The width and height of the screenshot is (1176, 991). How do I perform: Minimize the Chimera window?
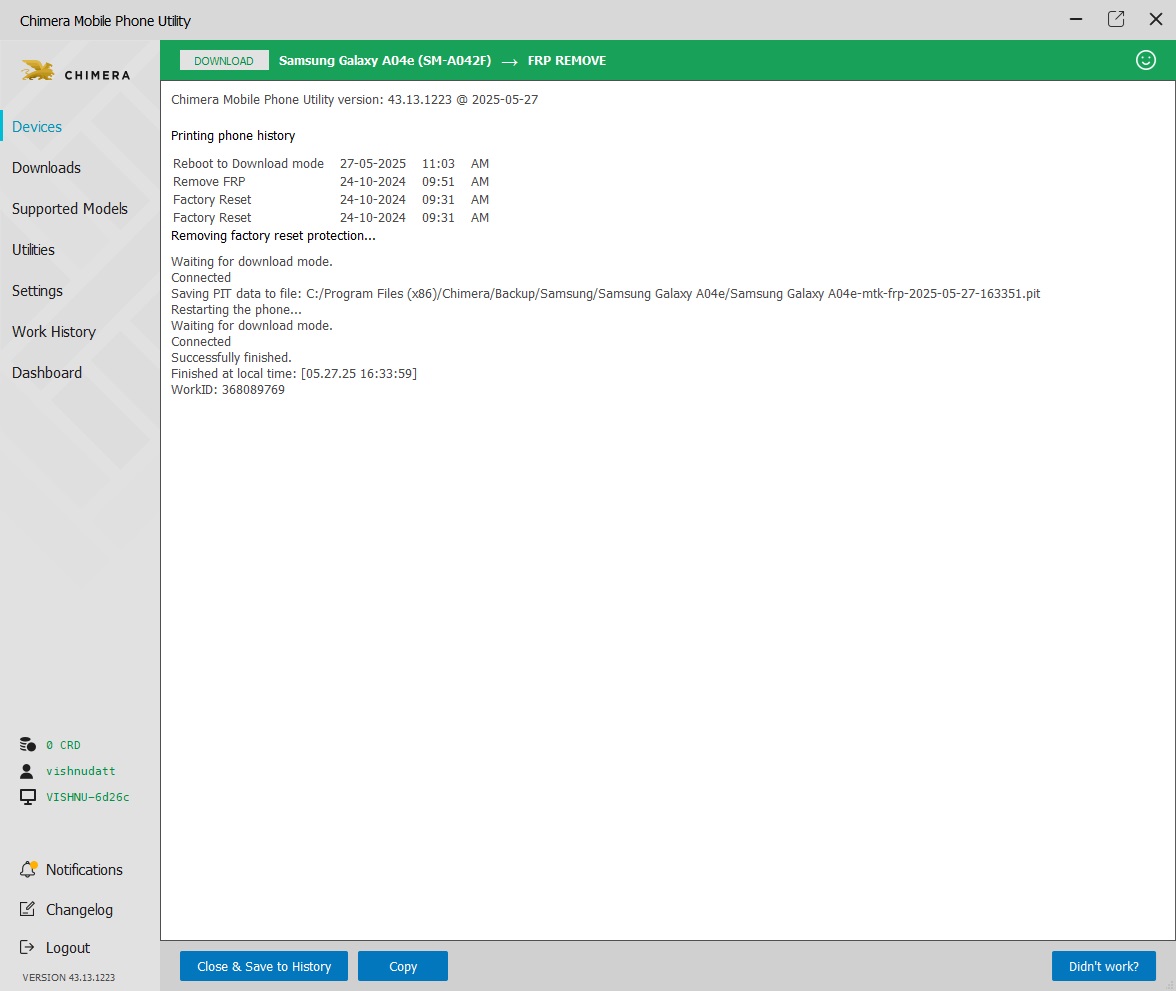pos(1076,20)
